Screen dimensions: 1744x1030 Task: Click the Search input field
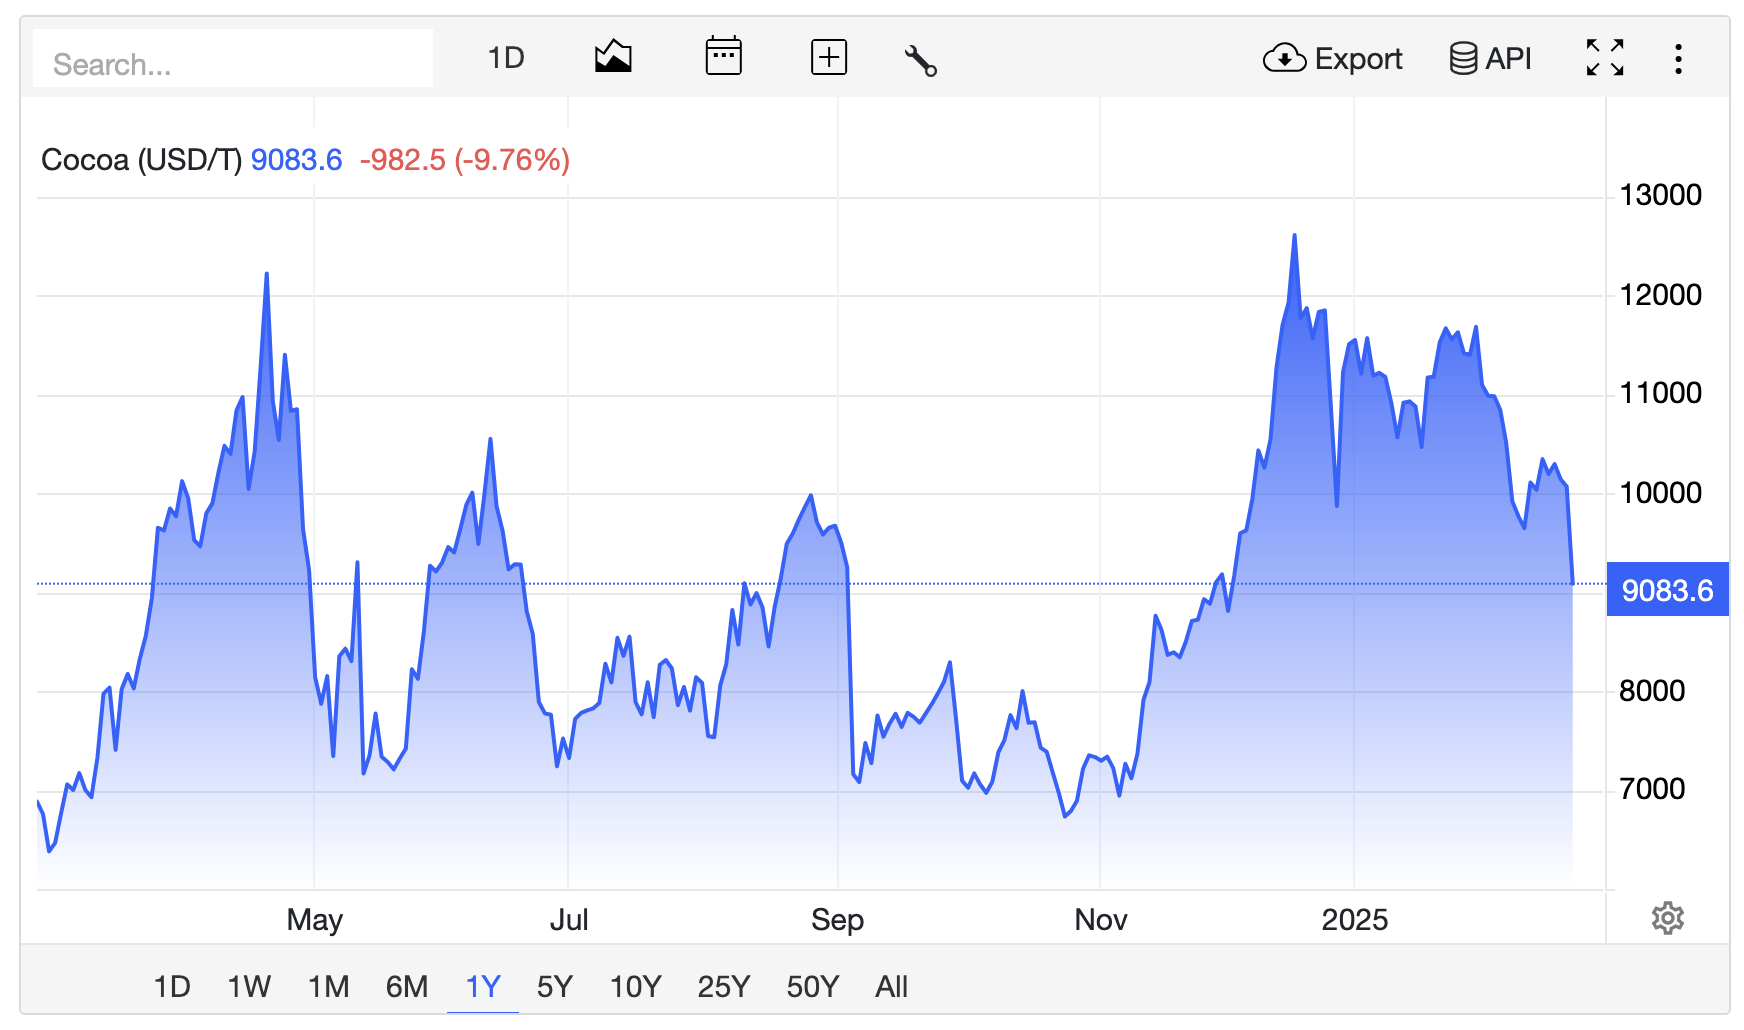(232, 59)
